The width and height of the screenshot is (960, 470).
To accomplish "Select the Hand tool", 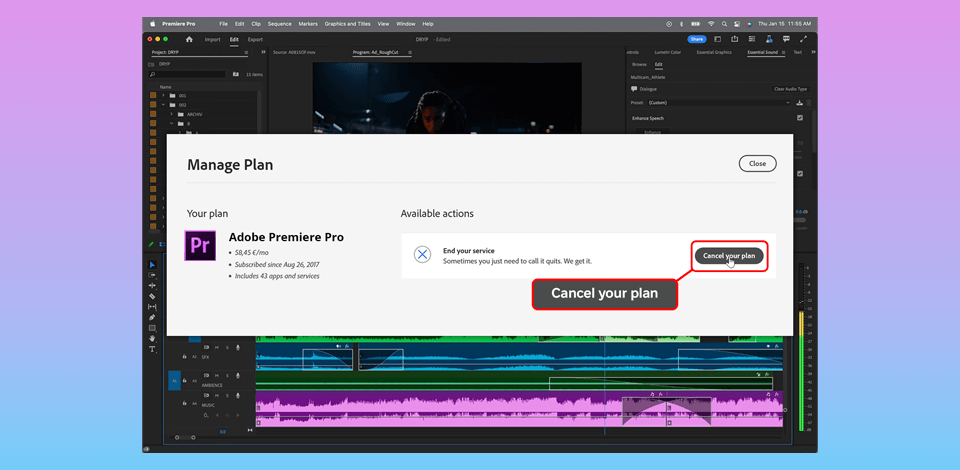I will [x=152, y=339].
